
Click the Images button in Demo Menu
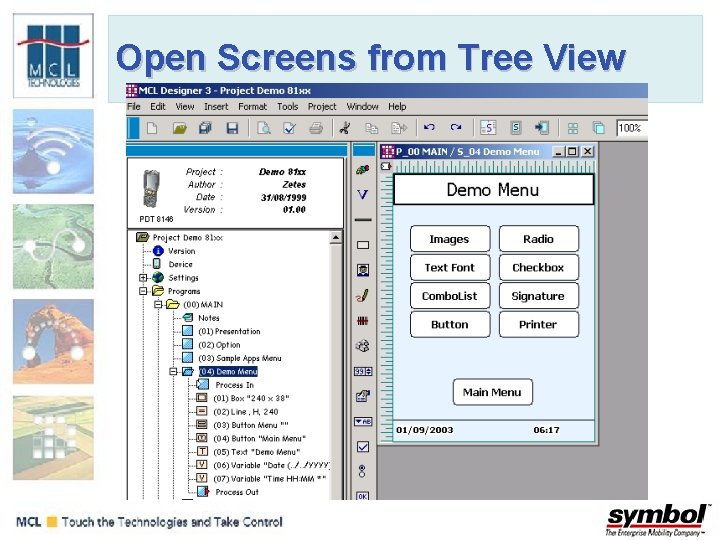(x=450, y=239)
